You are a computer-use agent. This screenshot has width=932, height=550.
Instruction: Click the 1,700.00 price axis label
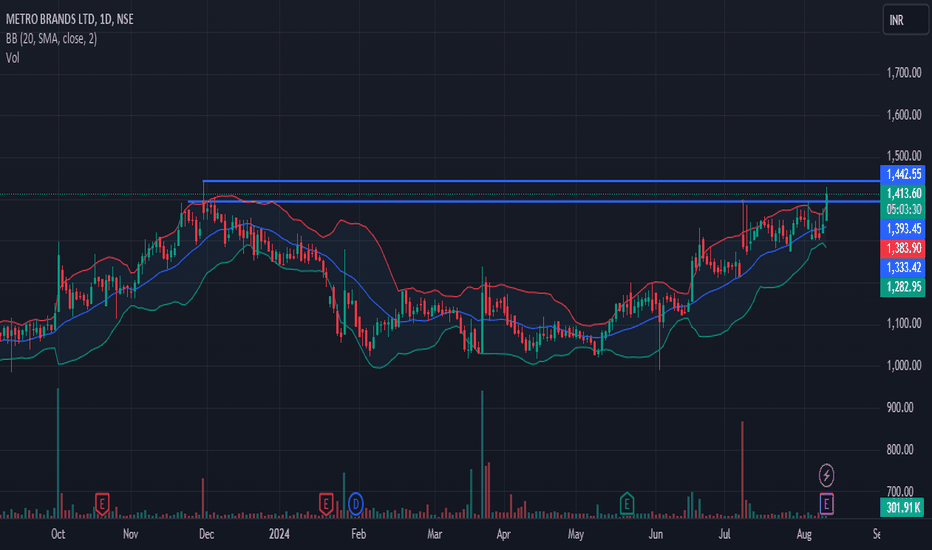click(x=903, y=73)
